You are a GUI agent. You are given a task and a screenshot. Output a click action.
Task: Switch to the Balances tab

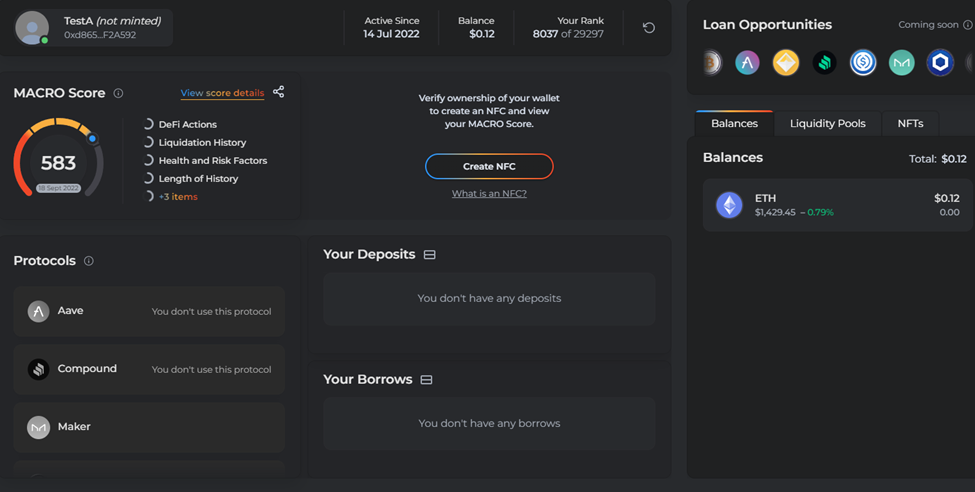(x=734, y=123)
